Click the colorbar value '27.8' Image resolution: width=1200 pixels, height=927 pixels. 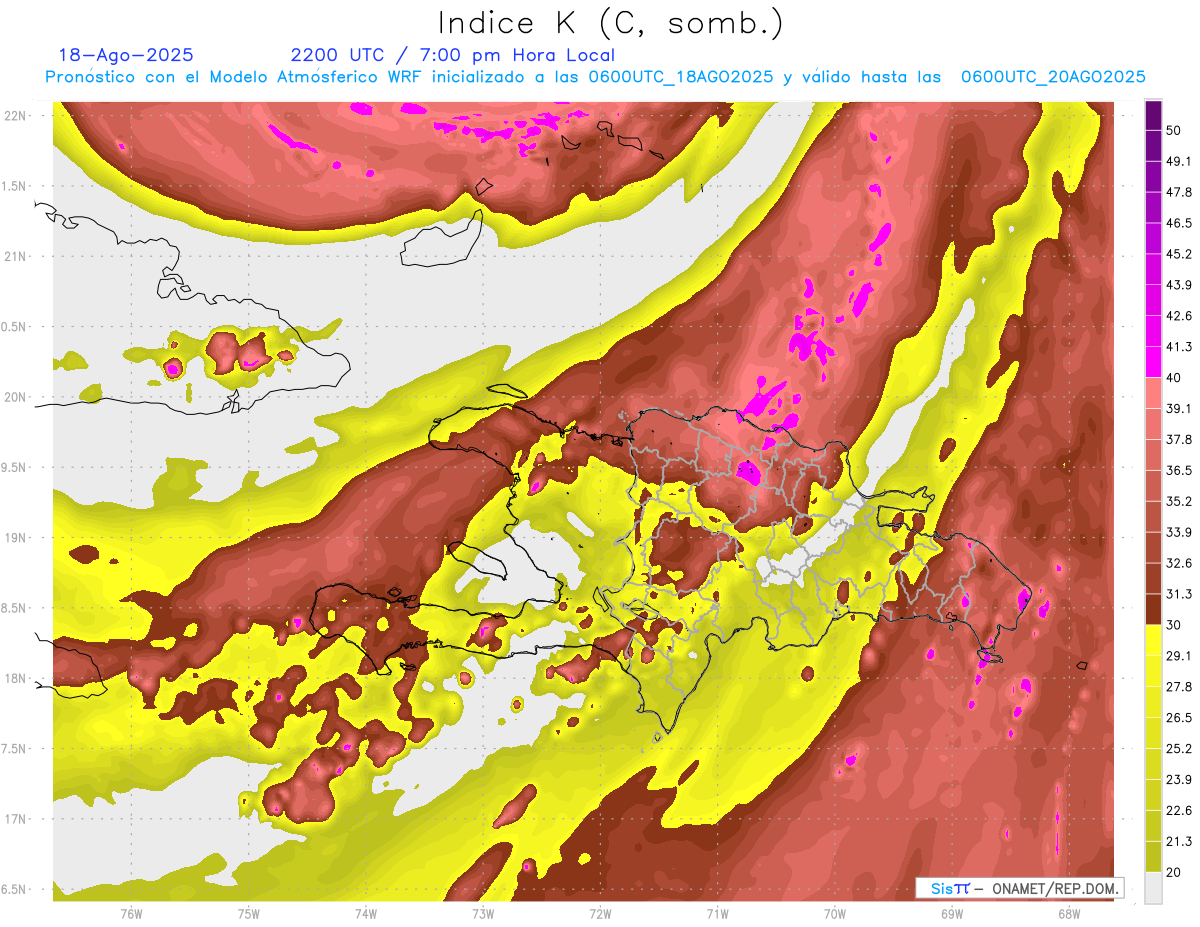(x=1179, y=686)
